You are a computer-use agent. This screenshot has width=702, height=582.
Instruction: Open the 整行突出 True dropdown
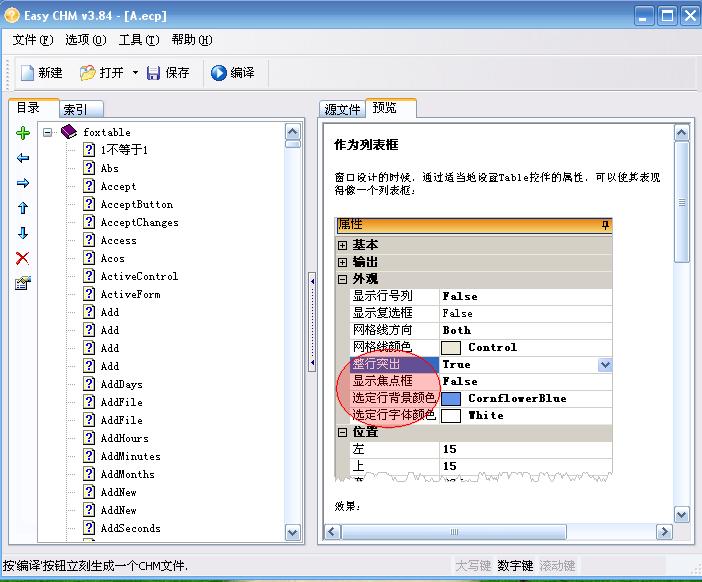tap(605, 365)
